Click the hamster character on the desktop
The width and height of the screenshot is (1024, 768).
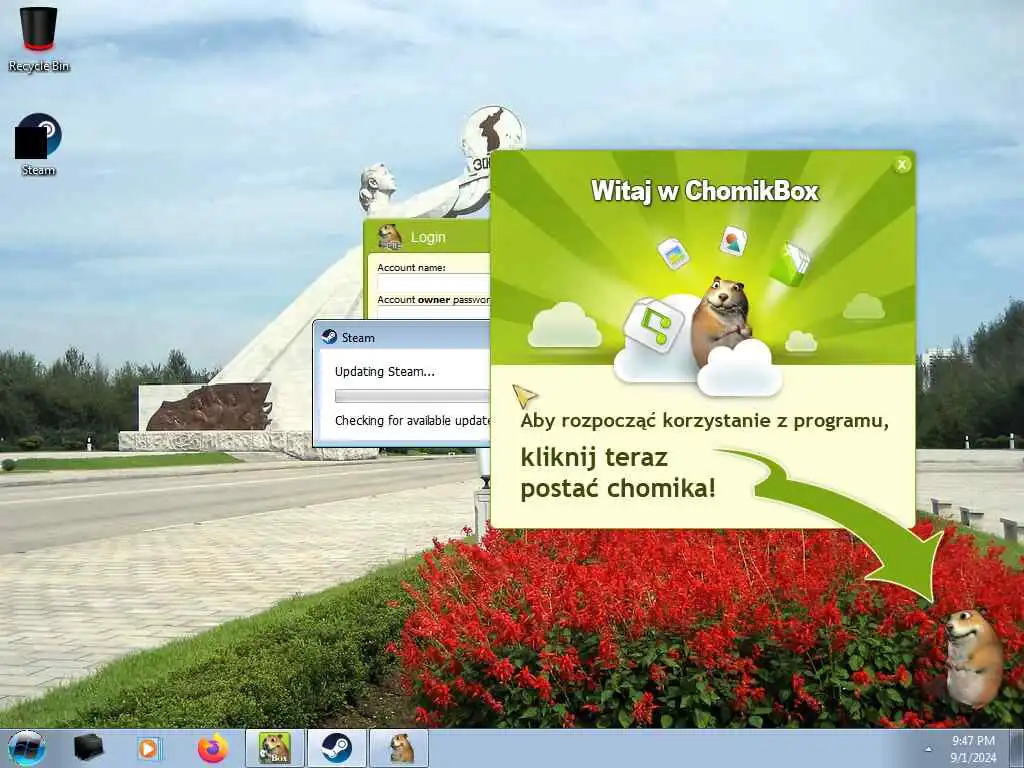[973, 658]
